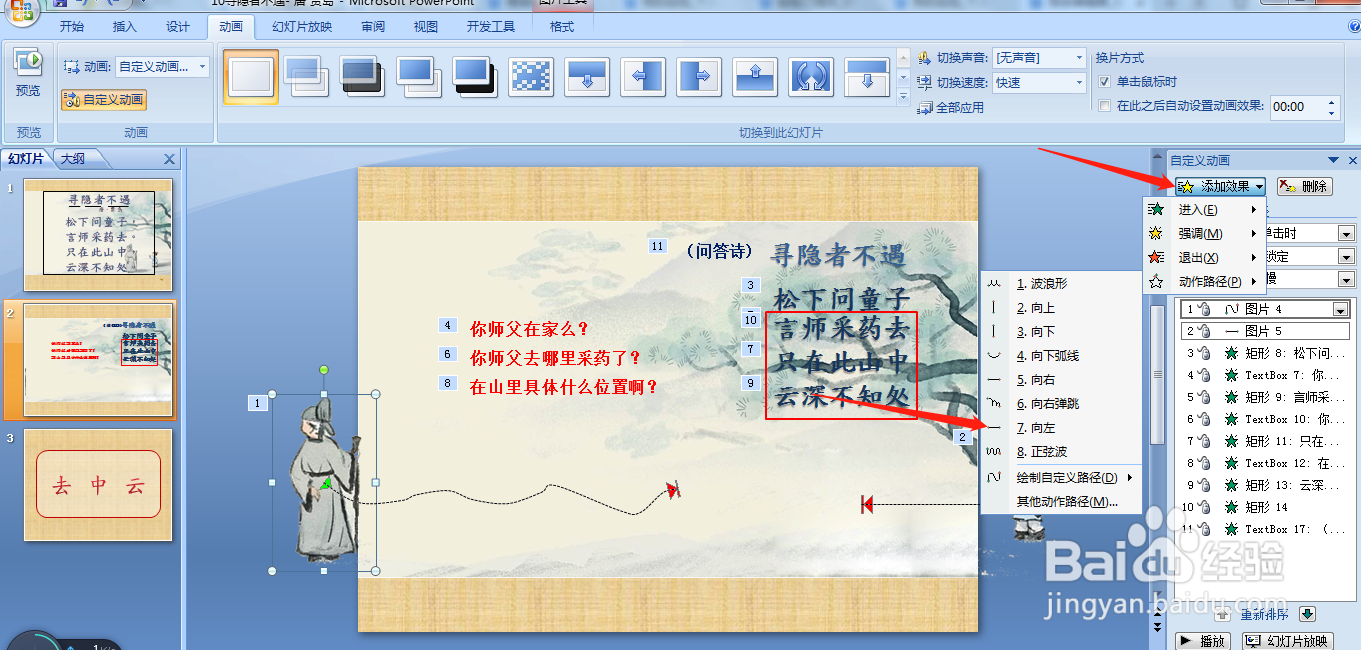Click the 预览 preview icon
1361x650 pixels.
click(x=28, y=62)
